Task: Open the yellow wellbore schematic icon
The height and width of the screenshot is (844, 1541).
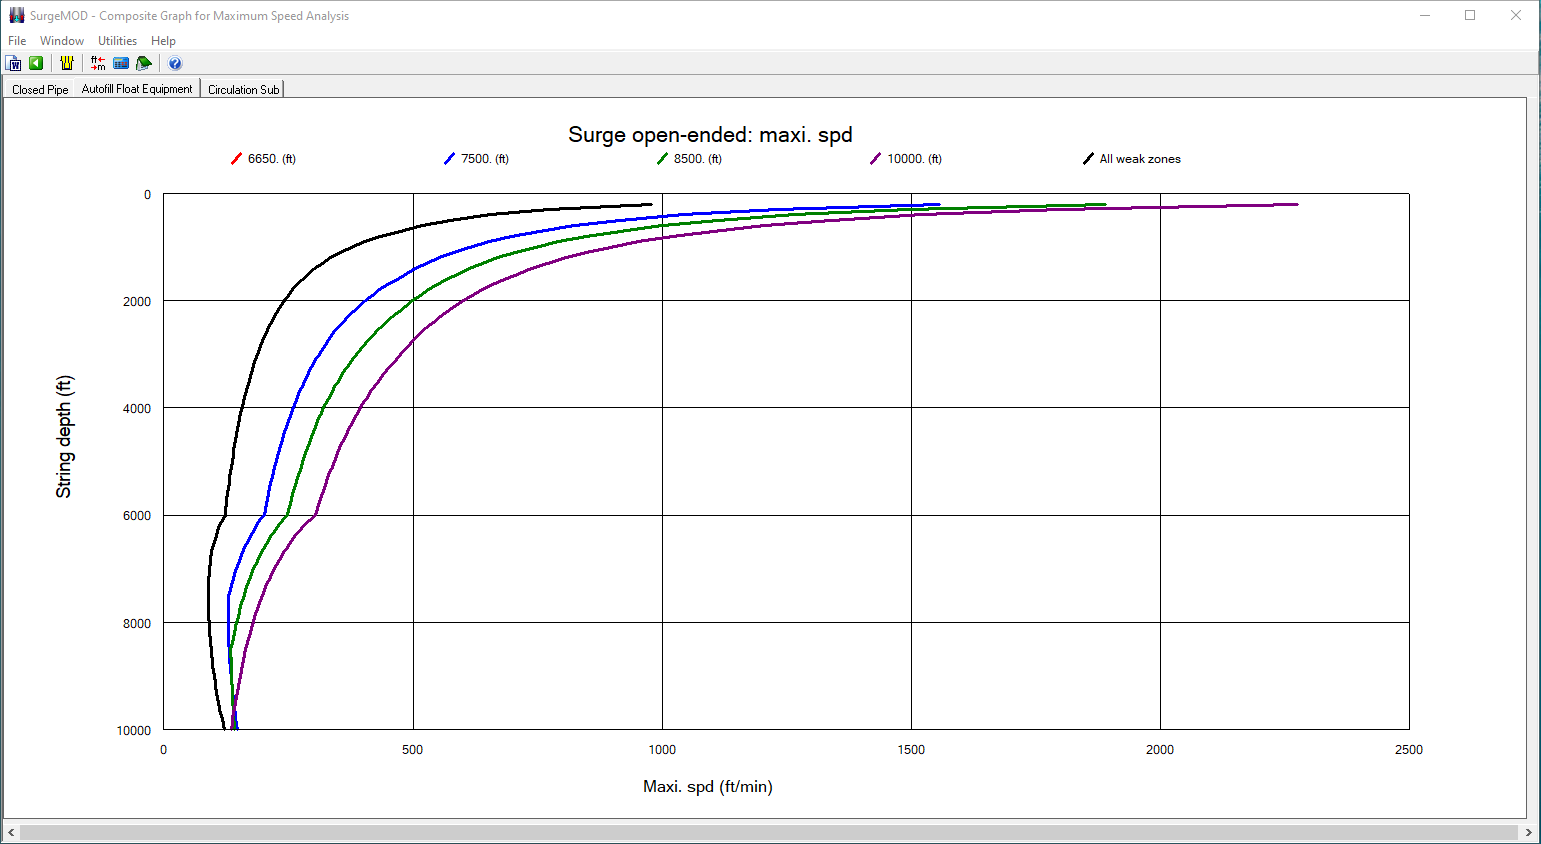Action: click(x=67, y=63)
